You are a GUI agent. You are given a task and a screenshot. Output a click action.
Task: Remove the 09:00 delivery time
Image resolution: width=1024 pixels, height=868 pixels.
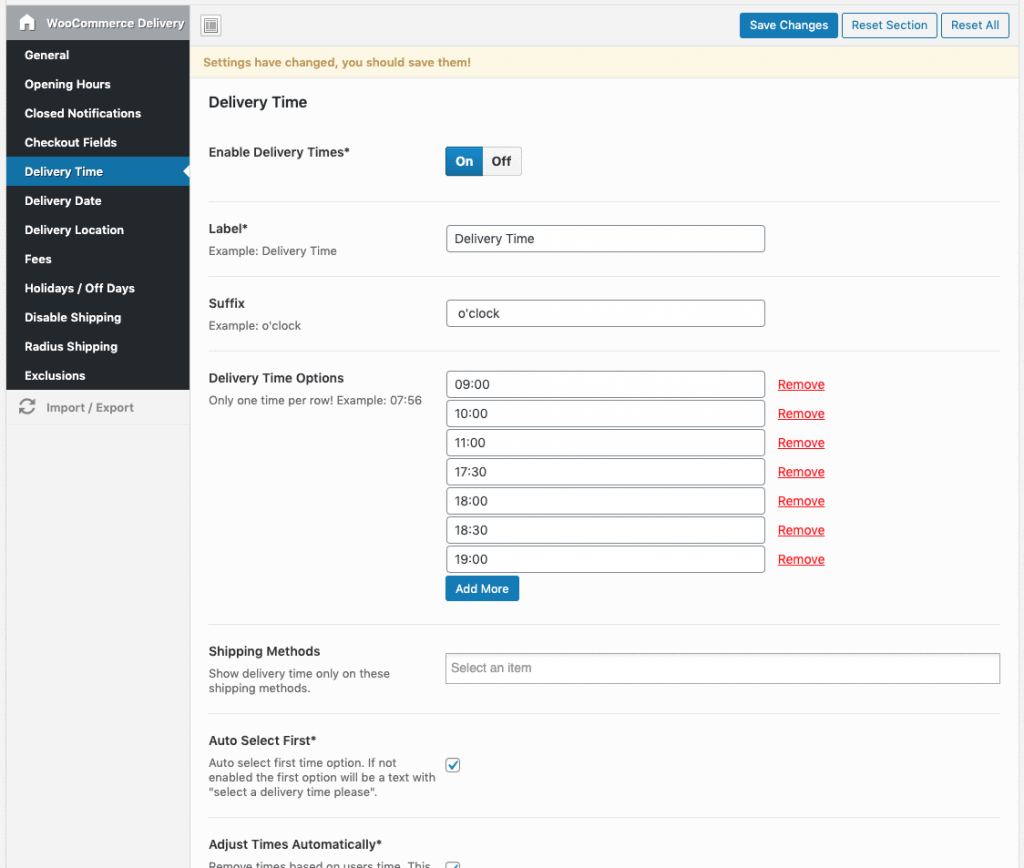tap(801, 385)
